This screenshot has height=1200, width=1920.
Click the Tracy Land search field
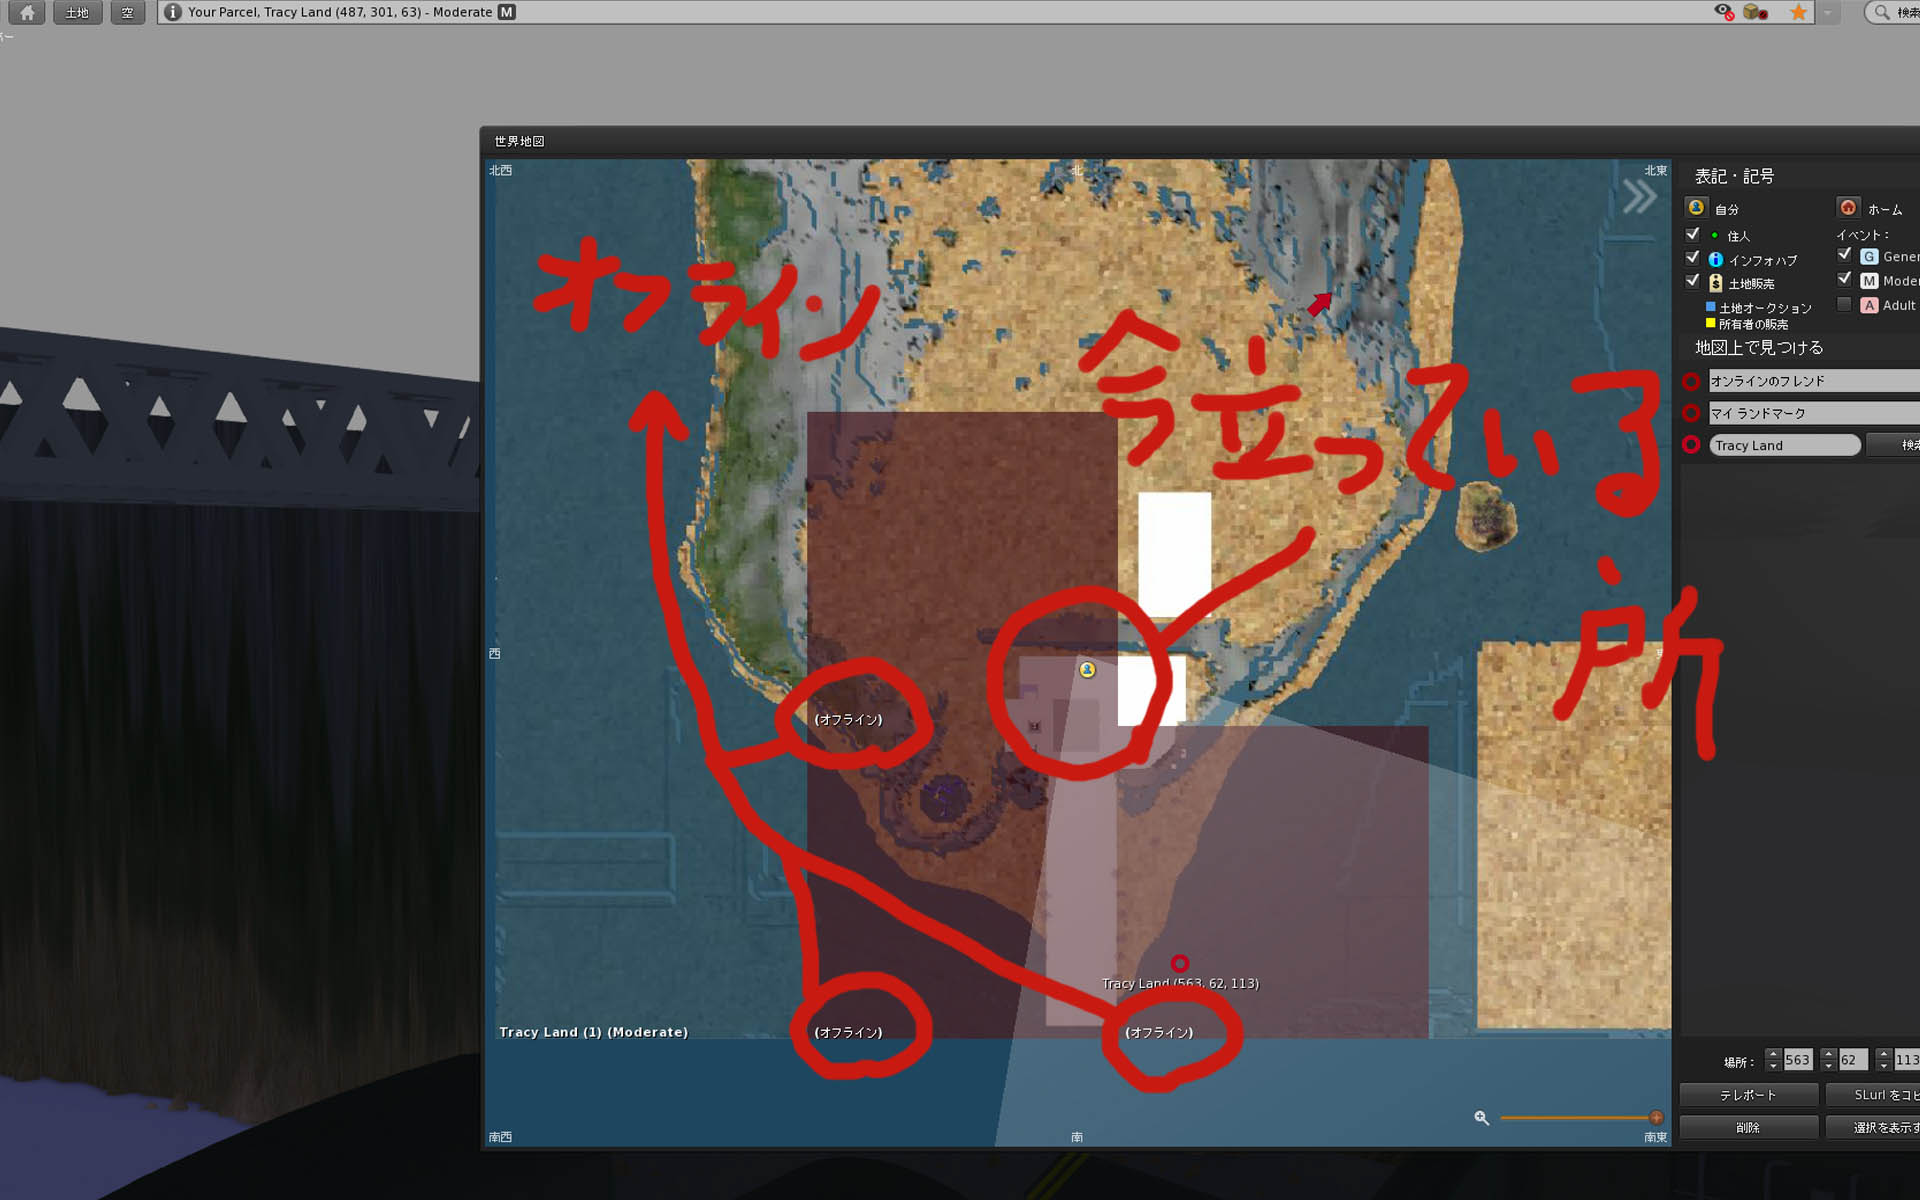pyautogui.click(x=1785, y=445)
